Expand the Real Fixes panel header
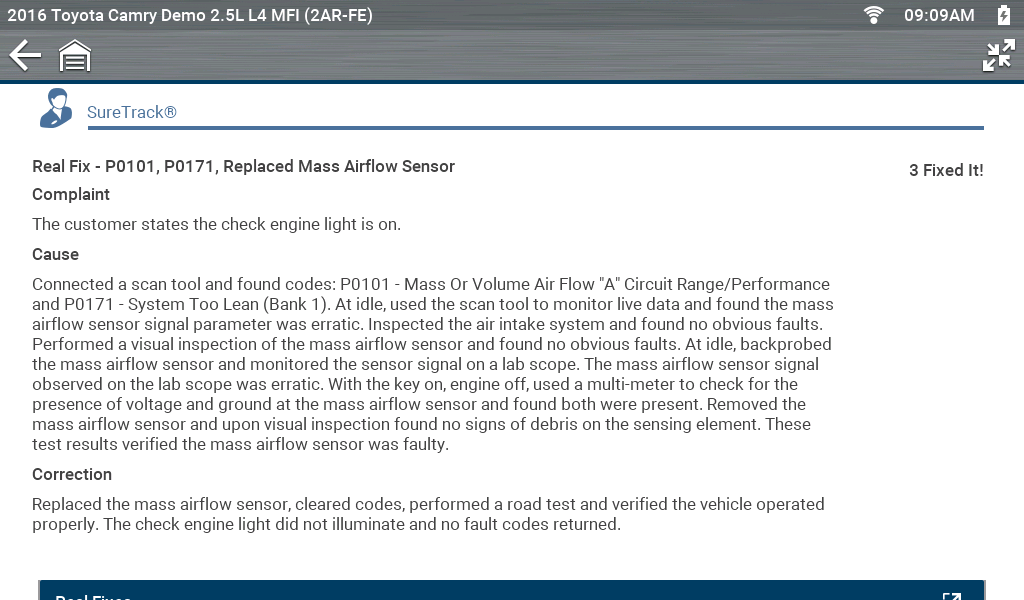This screenshot has height=600, width=1024. pyautogui.click(x=500, y=592)
